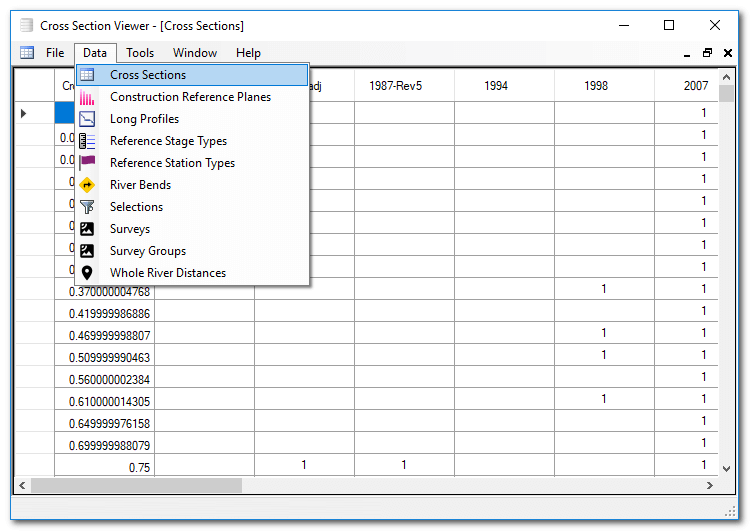750x531 pixels.
Task: Open the Help menu
Action: coord(248,53)
